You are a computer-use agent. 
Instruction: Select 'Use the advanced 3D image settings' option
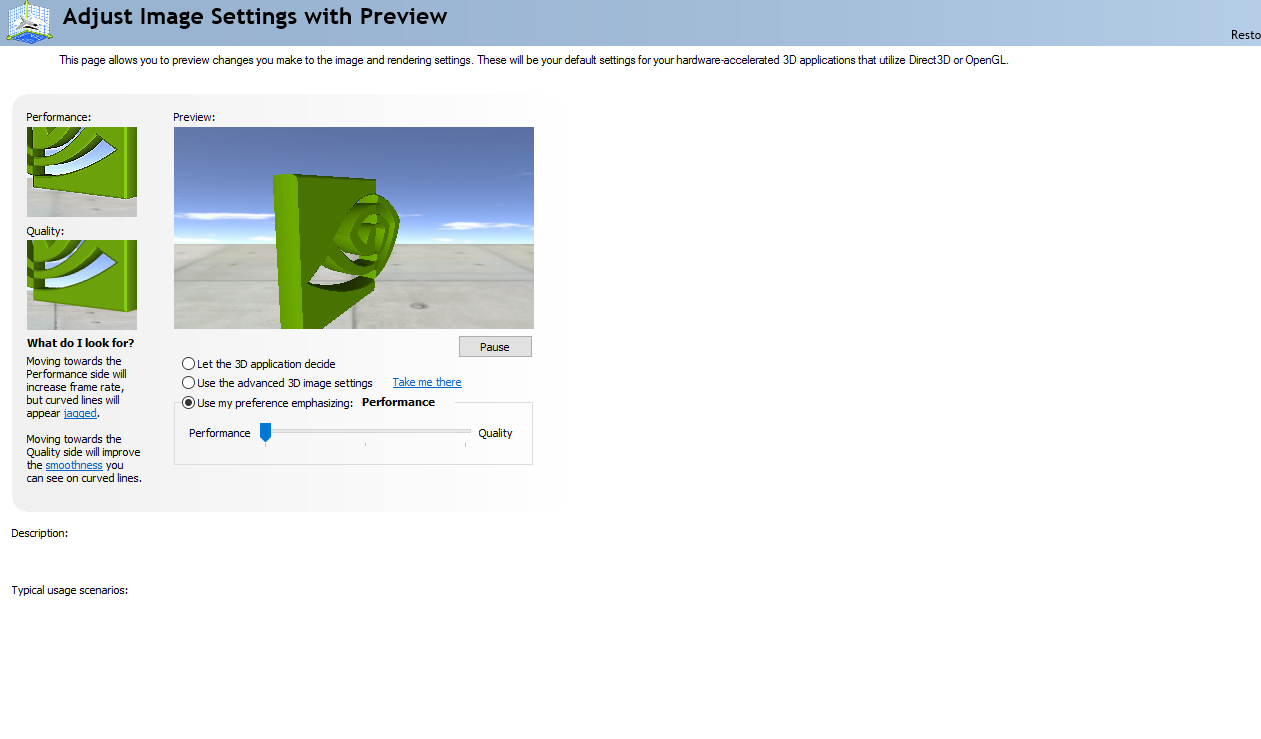[188, 383]
